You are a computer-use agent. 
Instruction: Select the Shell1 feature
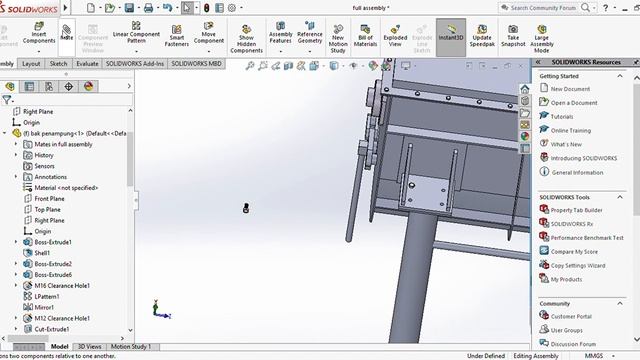coord(42,253)
